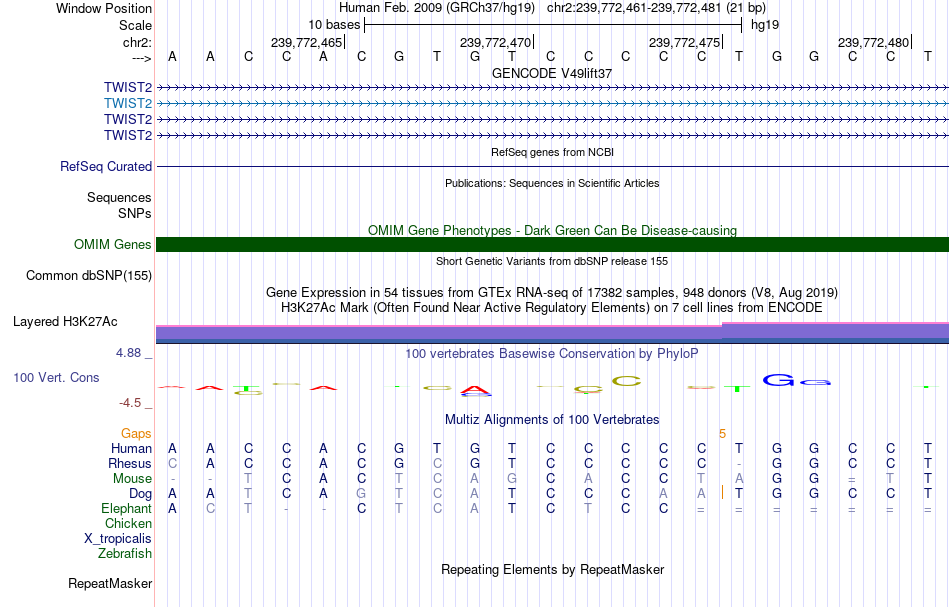Open the H3K27Ac Mark ENCODE track title

[x=552, y=308]
